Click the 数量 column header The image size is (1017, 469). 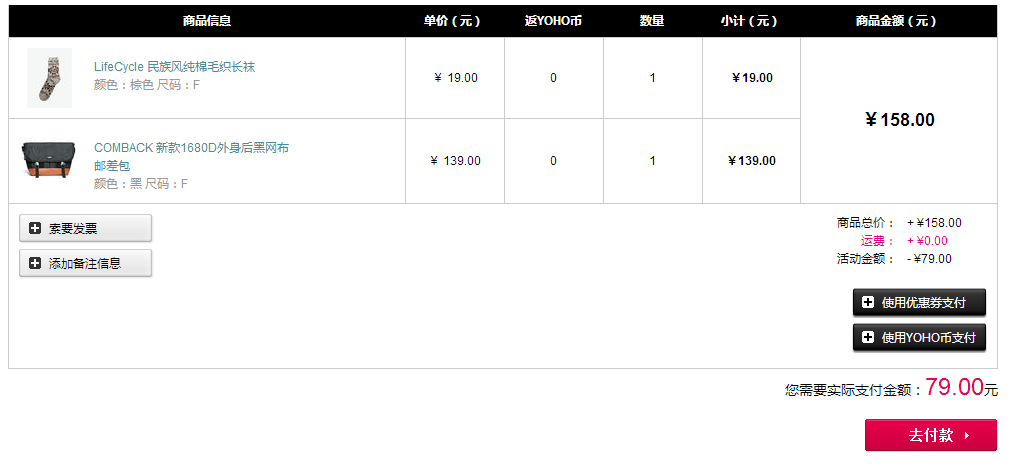click(x=652, y=21)
